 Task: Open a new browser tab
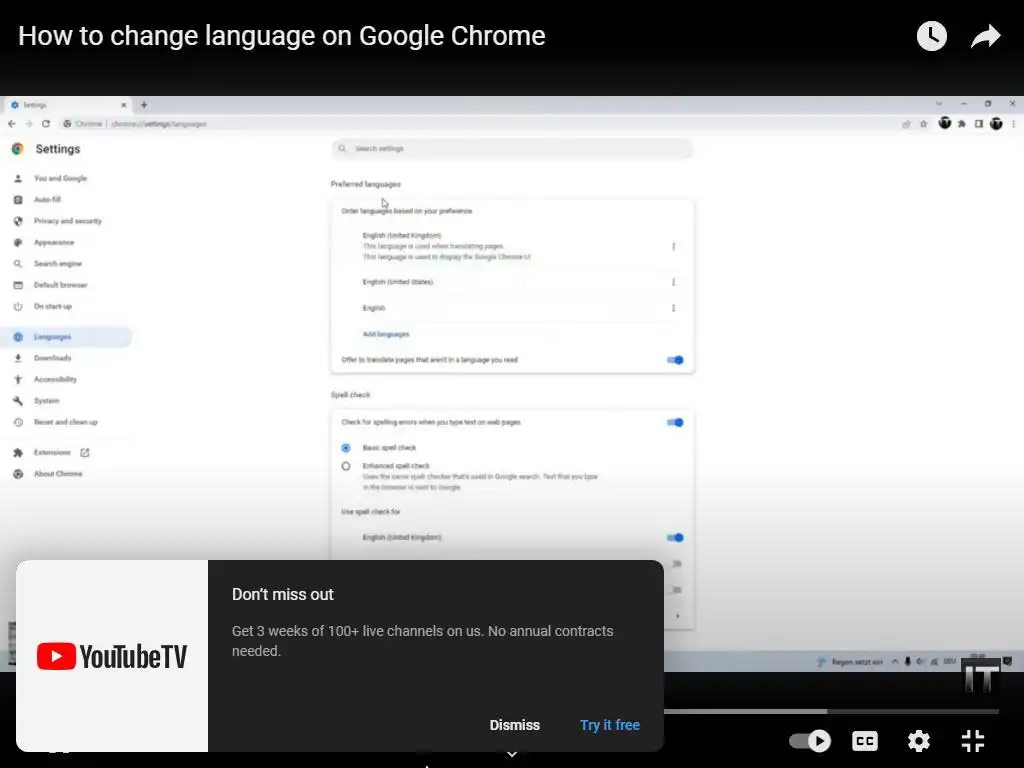pos(144,104)
